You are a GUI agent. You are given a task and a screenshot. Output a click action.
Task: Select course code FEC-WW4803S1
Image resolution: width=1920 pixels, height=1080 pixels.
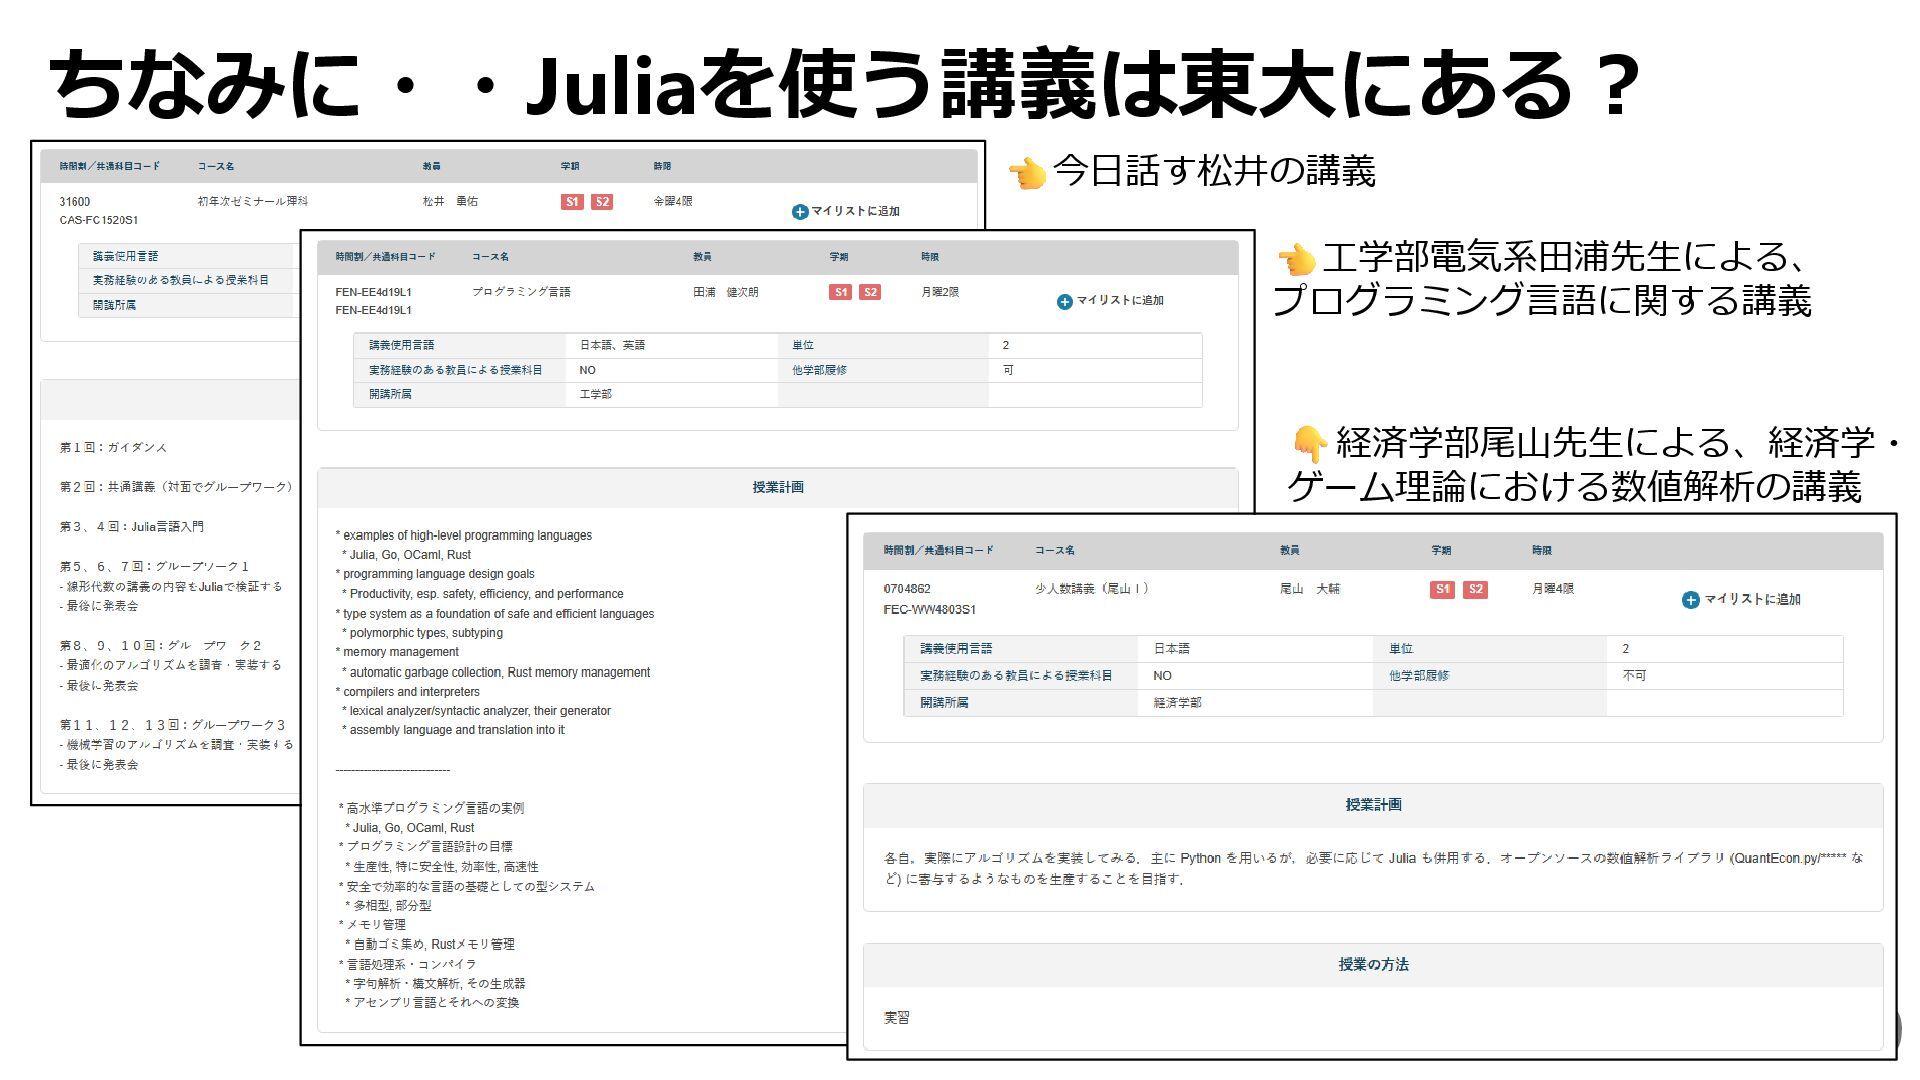929,609
